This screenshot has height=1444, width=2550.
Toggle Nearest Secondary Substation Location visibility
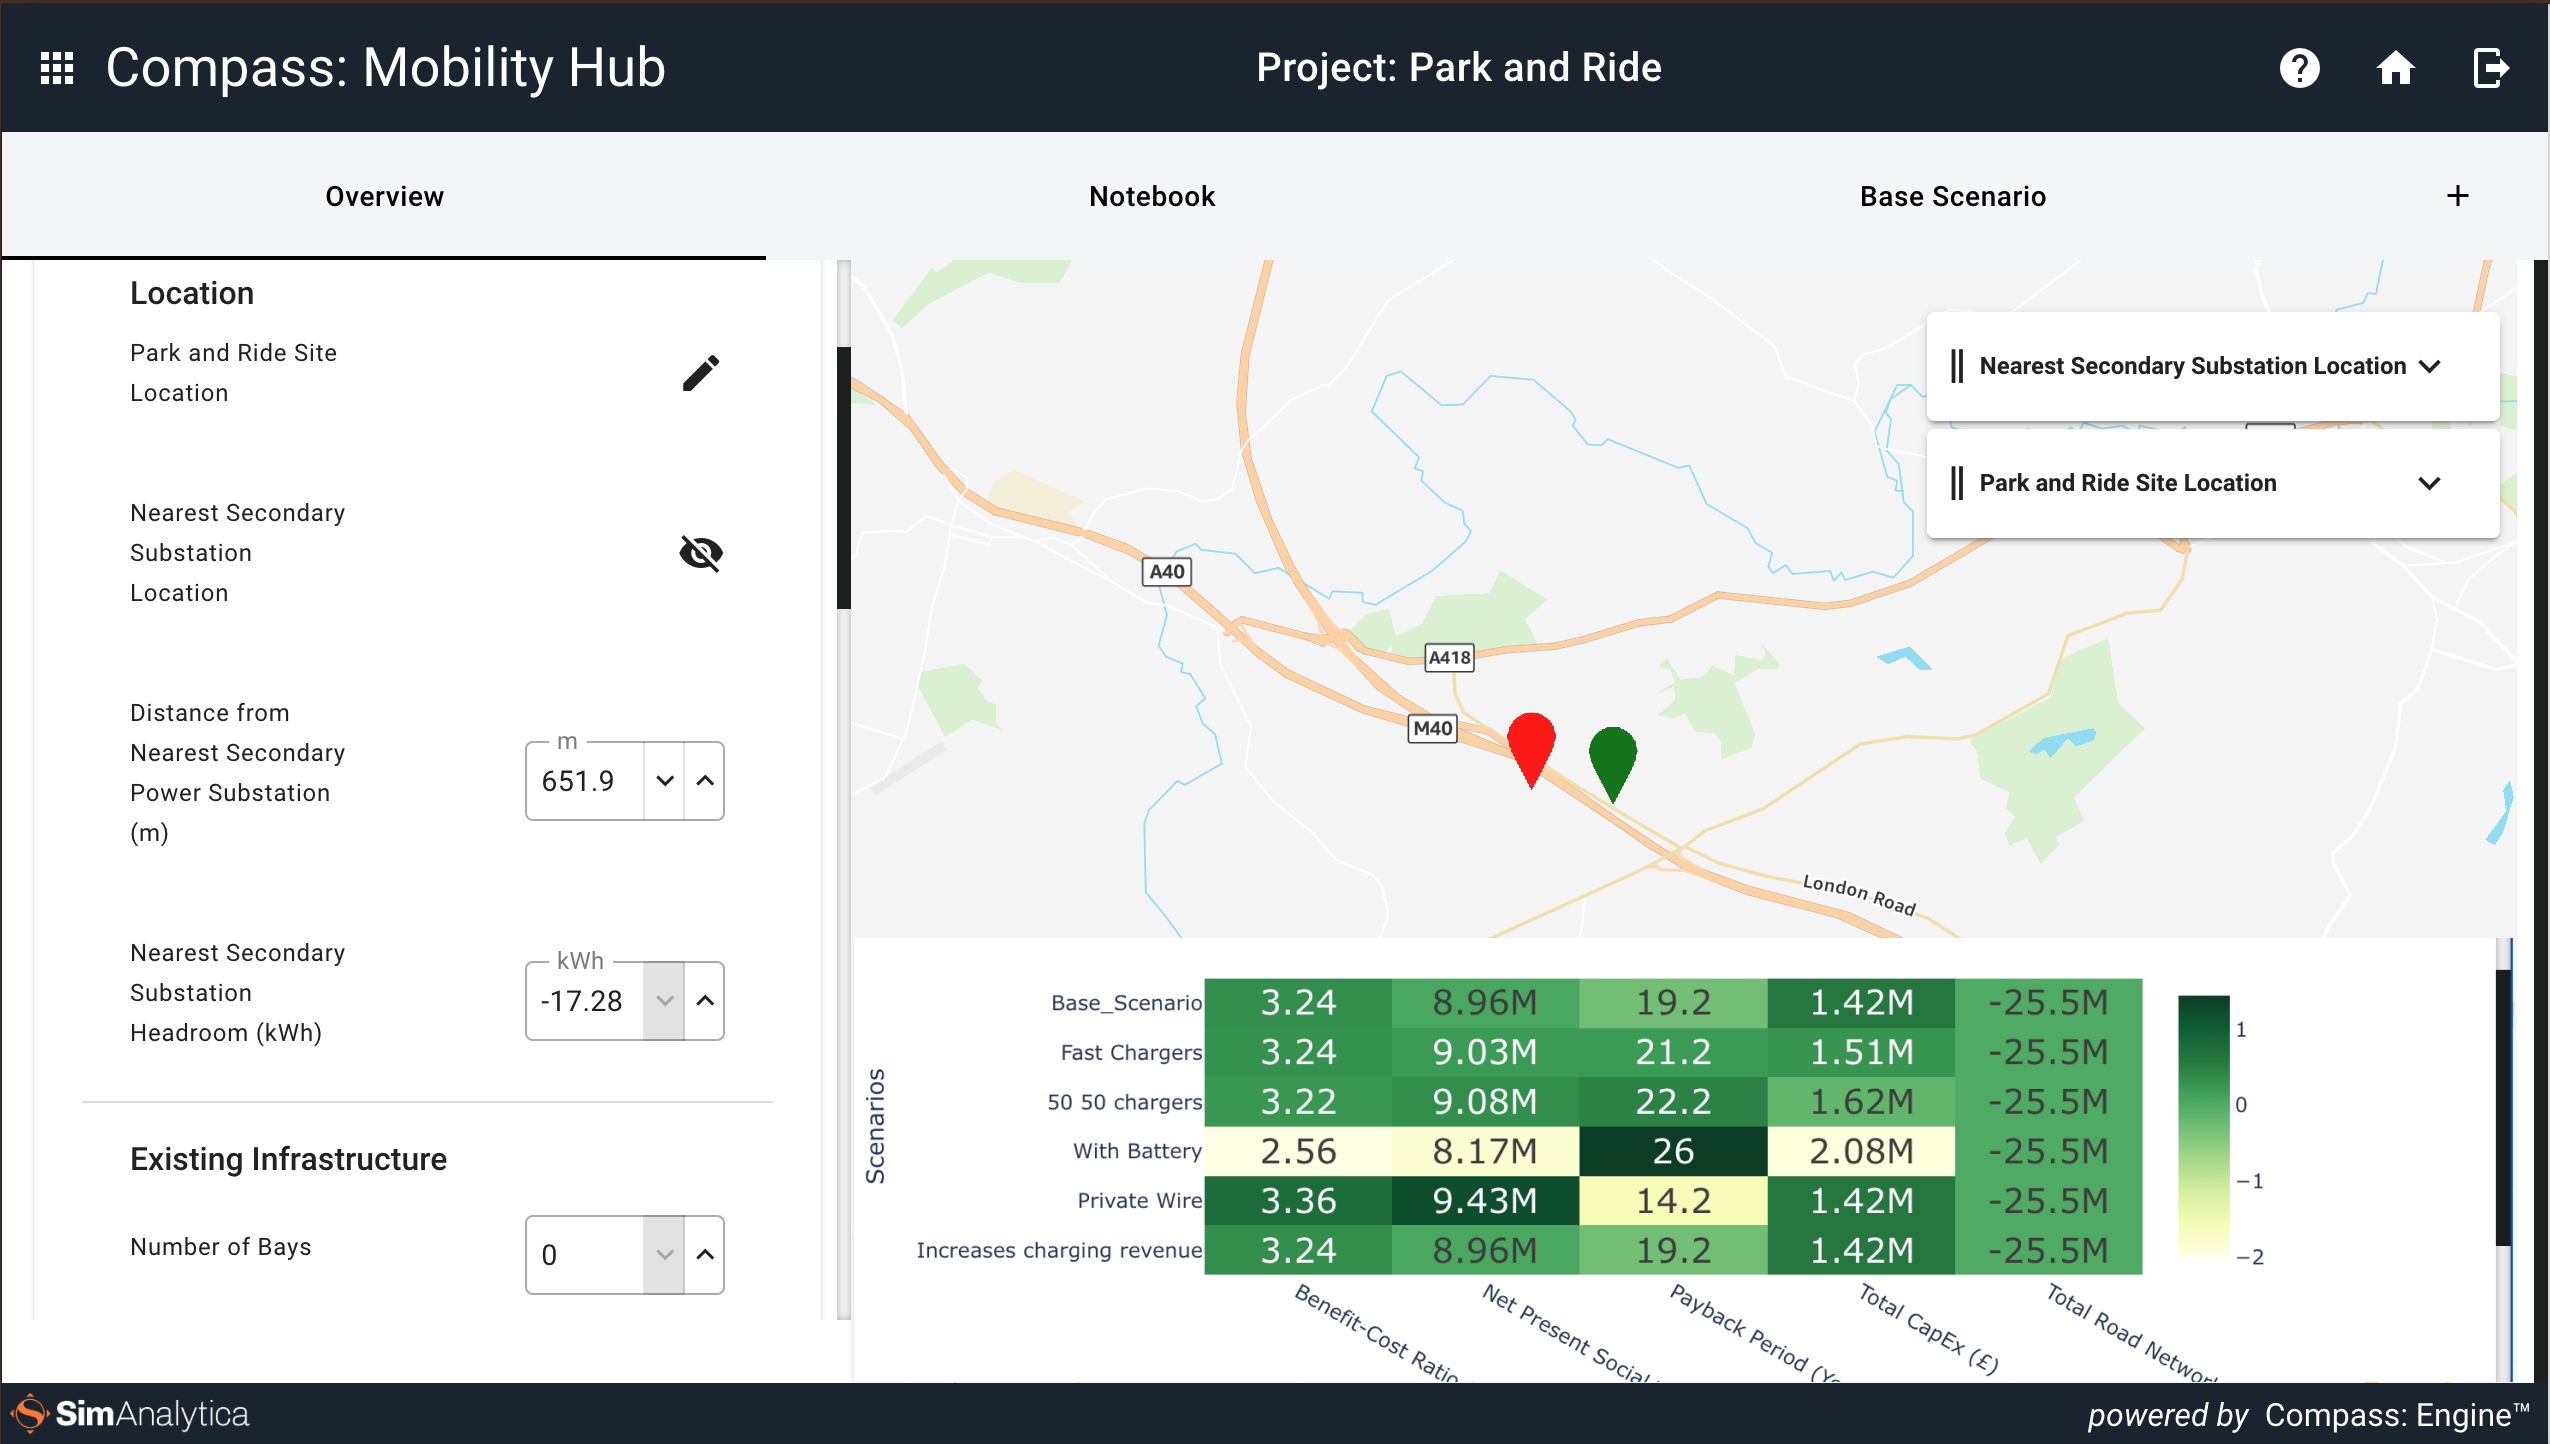[x=700, y=552]
